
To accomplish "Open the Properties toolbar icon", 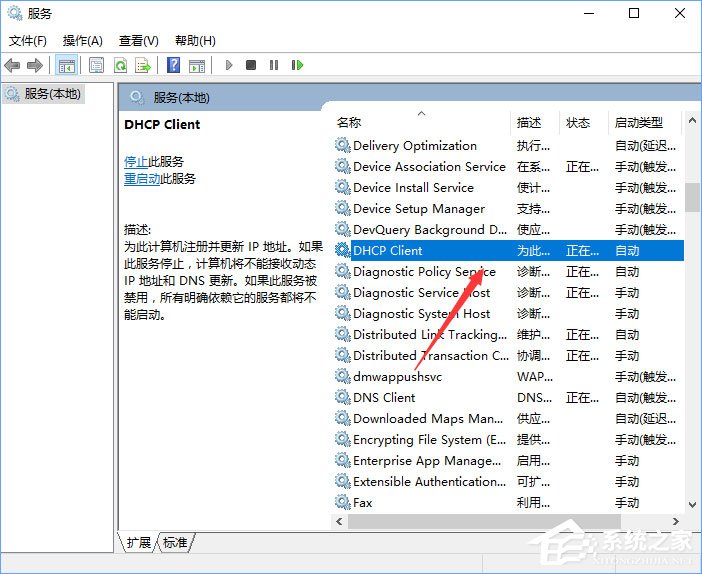I will coord(96,65).
